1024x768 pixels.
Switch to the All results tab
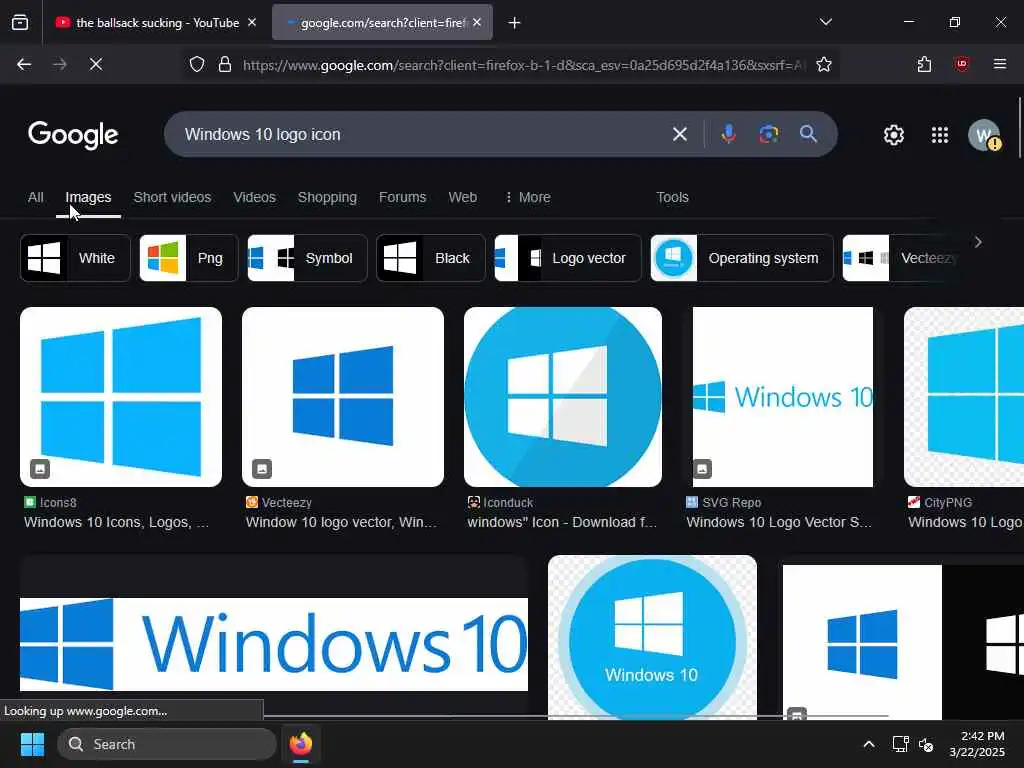coord(36,197)
